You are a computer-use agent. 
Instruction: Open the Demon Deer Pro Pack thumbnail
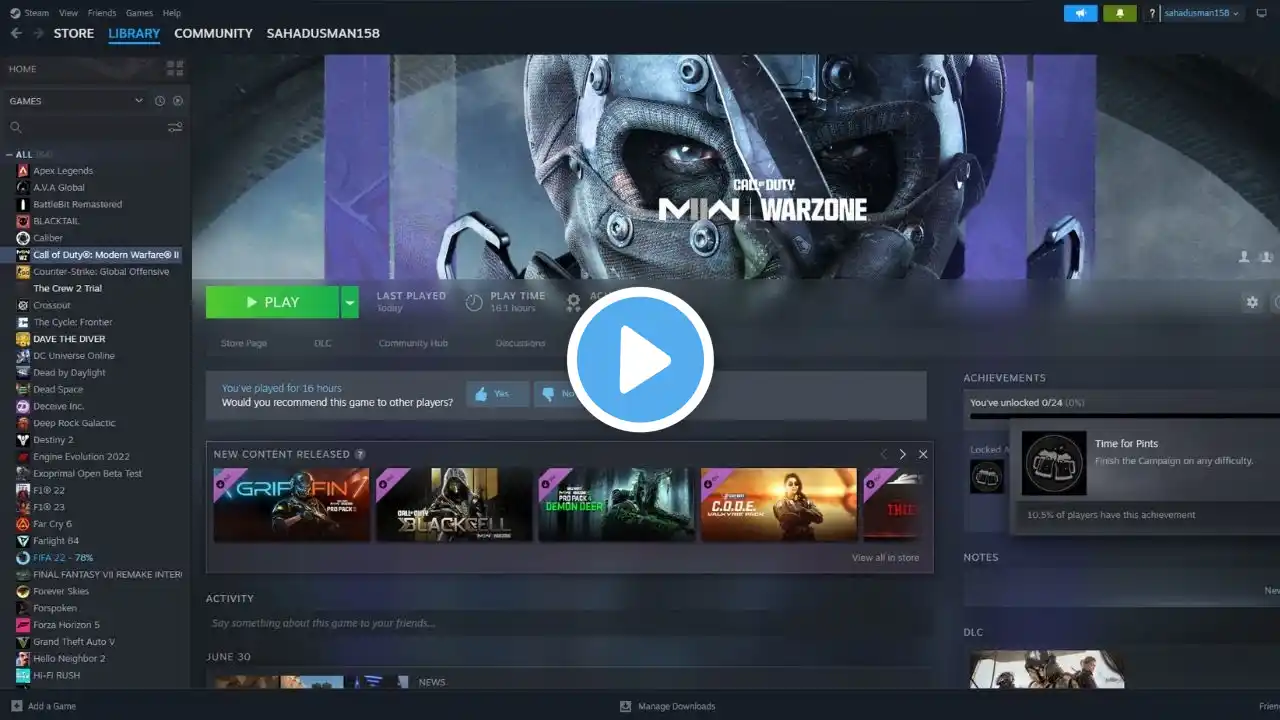point(616,505)
